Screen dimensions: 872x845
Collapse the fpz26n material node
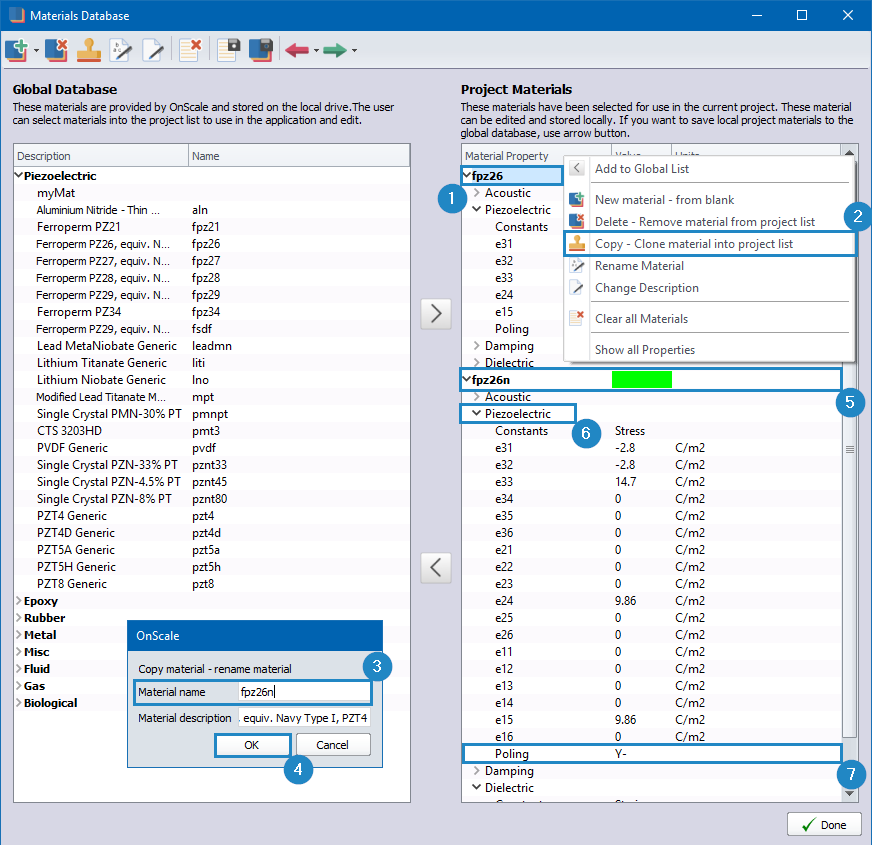pos(467,379)
